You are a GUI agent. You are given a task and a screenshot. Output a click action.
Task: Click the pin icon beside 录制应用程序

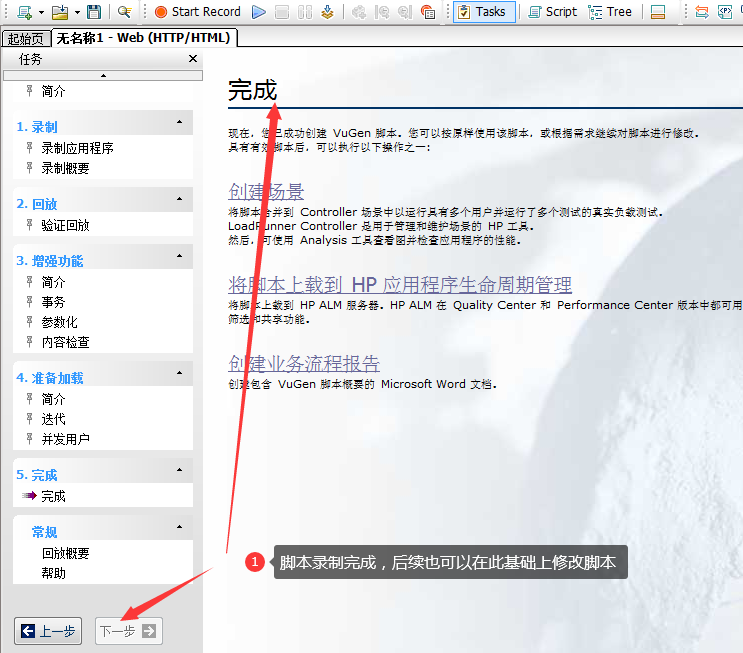29,148
